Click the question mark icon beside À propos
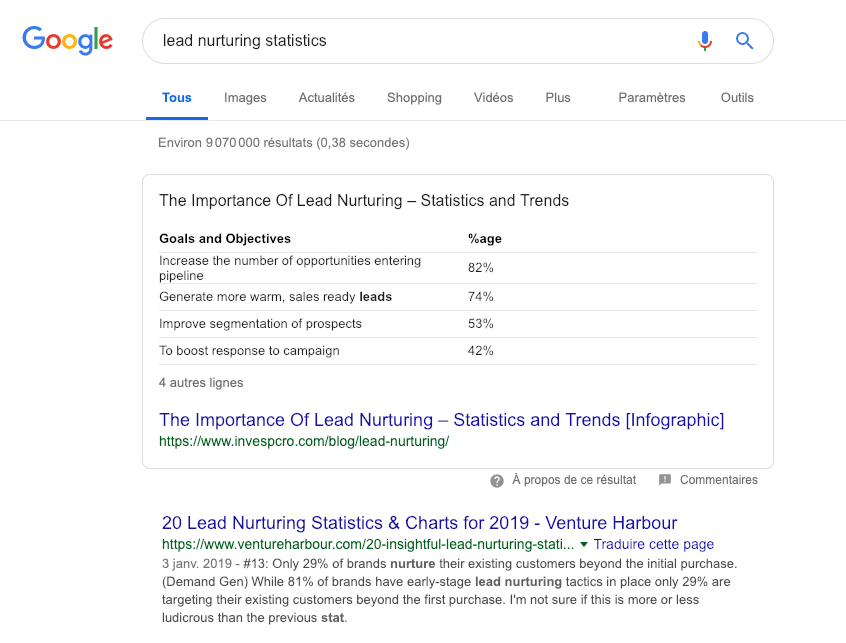This screenshot has height=643, width=846. click(x=497, y=481)
